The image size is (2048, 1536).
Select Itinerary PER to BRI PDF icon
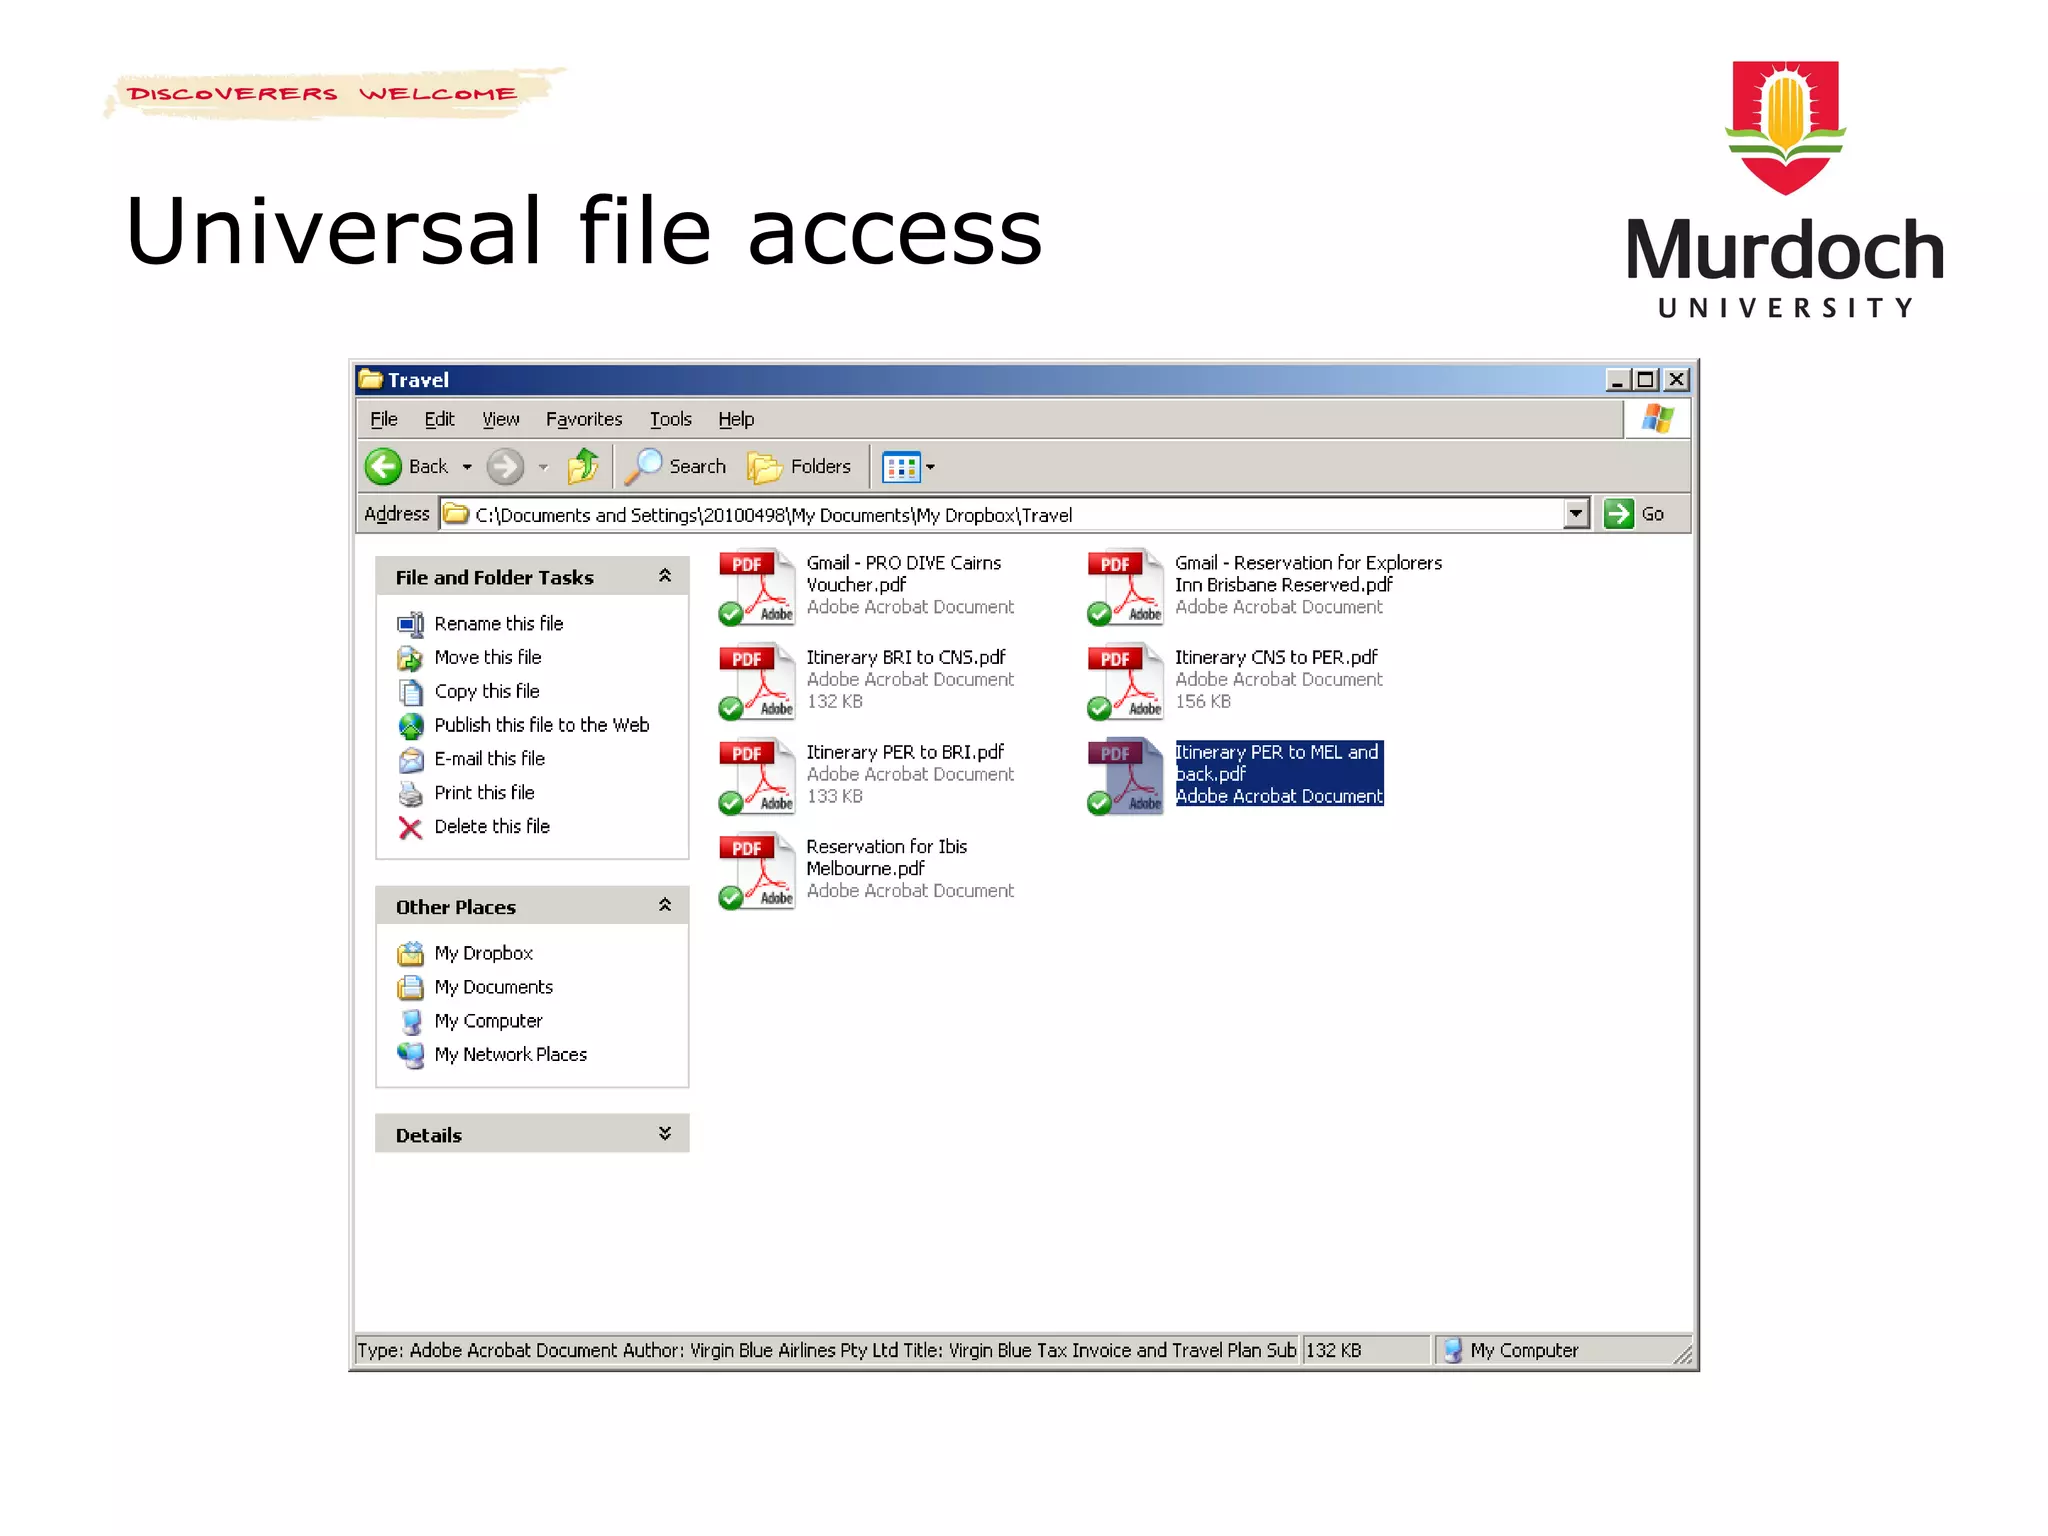pyautogui.click(x=757, y=776)
